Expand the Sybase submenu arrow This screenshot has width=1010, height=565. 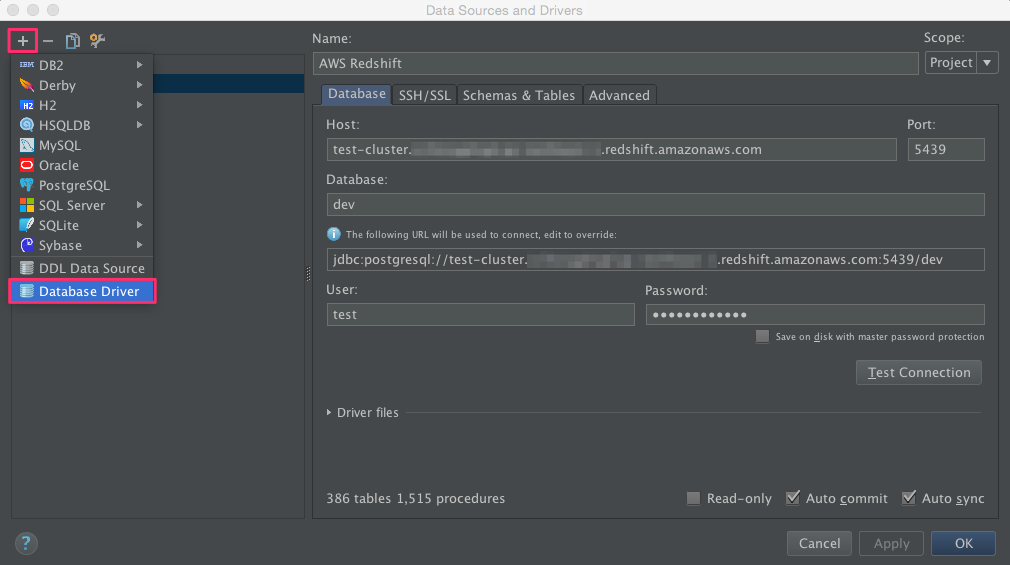pos(139,244)
